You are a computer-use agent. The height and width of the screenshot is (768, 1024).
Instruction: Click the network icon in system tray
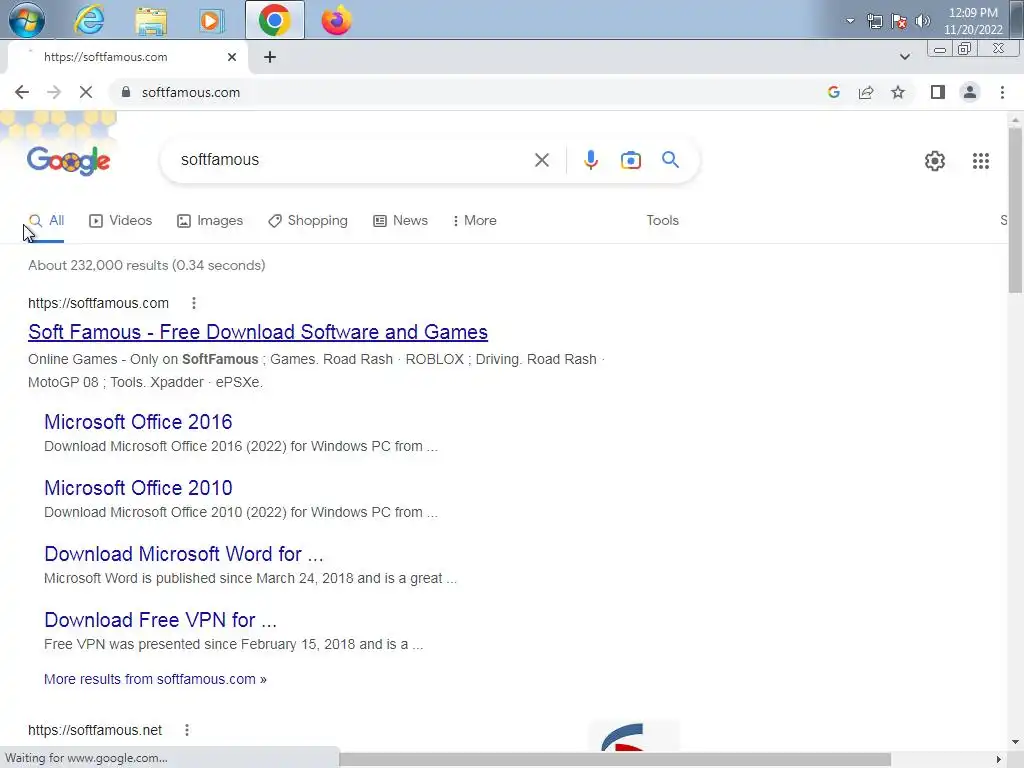pos(874,21)
